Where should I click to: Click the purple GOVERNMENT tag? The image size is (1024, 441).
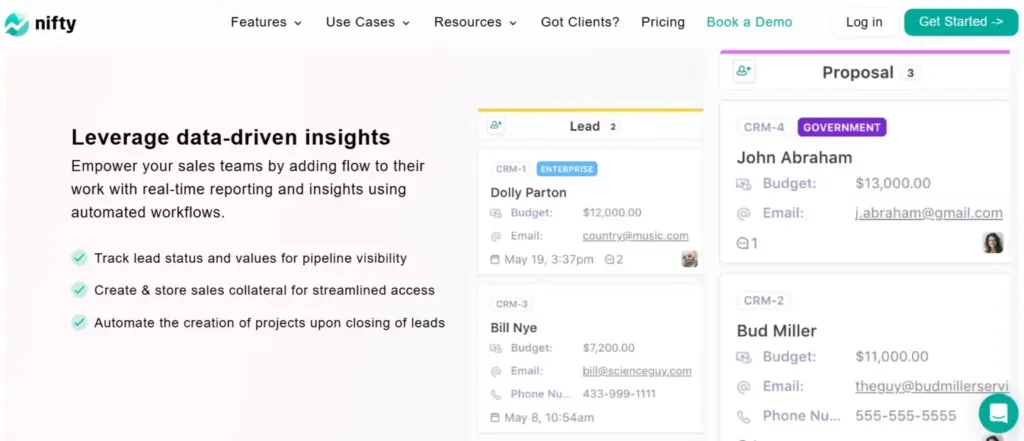coord(841,127)
